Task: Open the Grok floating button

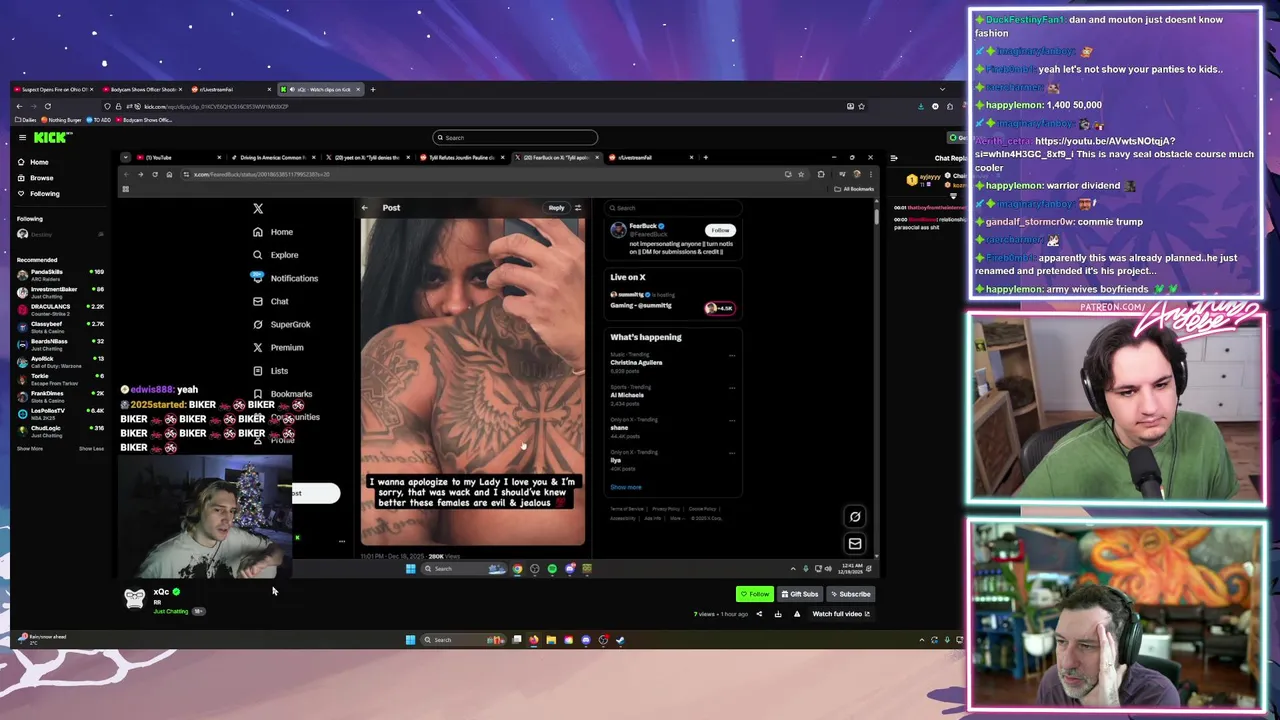Action: tap(855, 517)
